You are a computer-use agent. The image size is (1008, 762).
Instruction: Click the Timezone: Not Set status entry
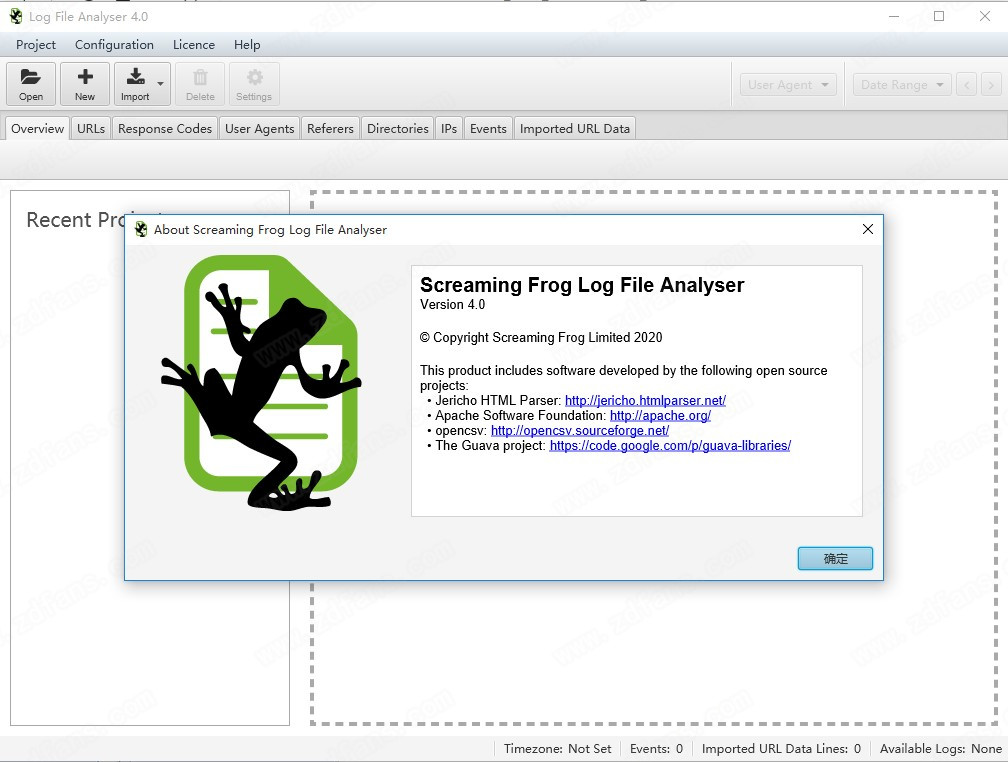[x=557, y=748]
